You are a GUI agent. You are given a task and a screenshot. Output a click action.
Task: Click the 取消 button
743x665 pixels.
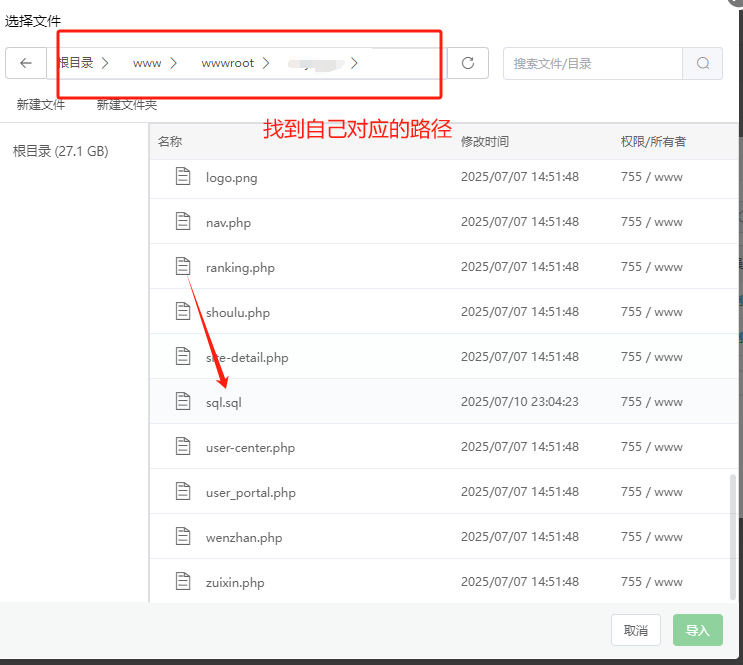pyautogui.click(x=636, y=630)
